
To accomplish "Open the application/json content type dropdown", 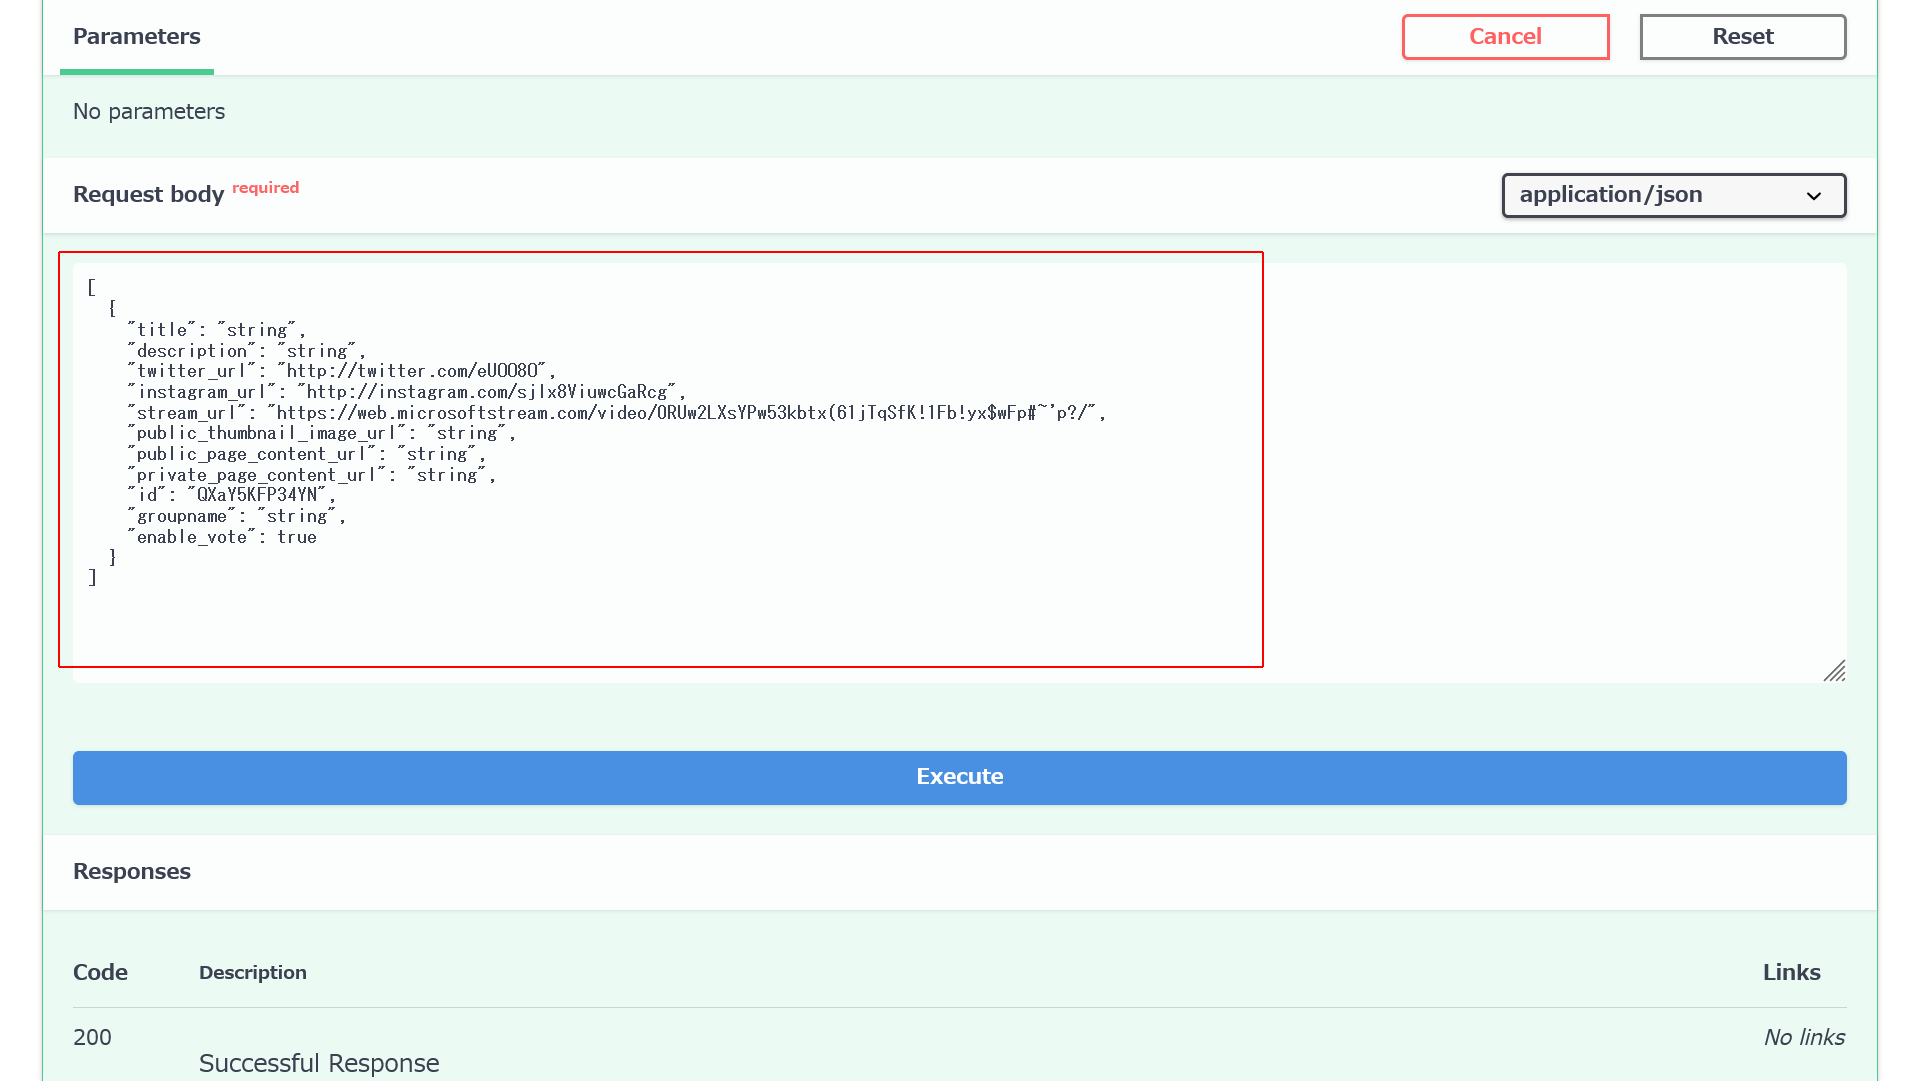I will tap(1673, 195).
